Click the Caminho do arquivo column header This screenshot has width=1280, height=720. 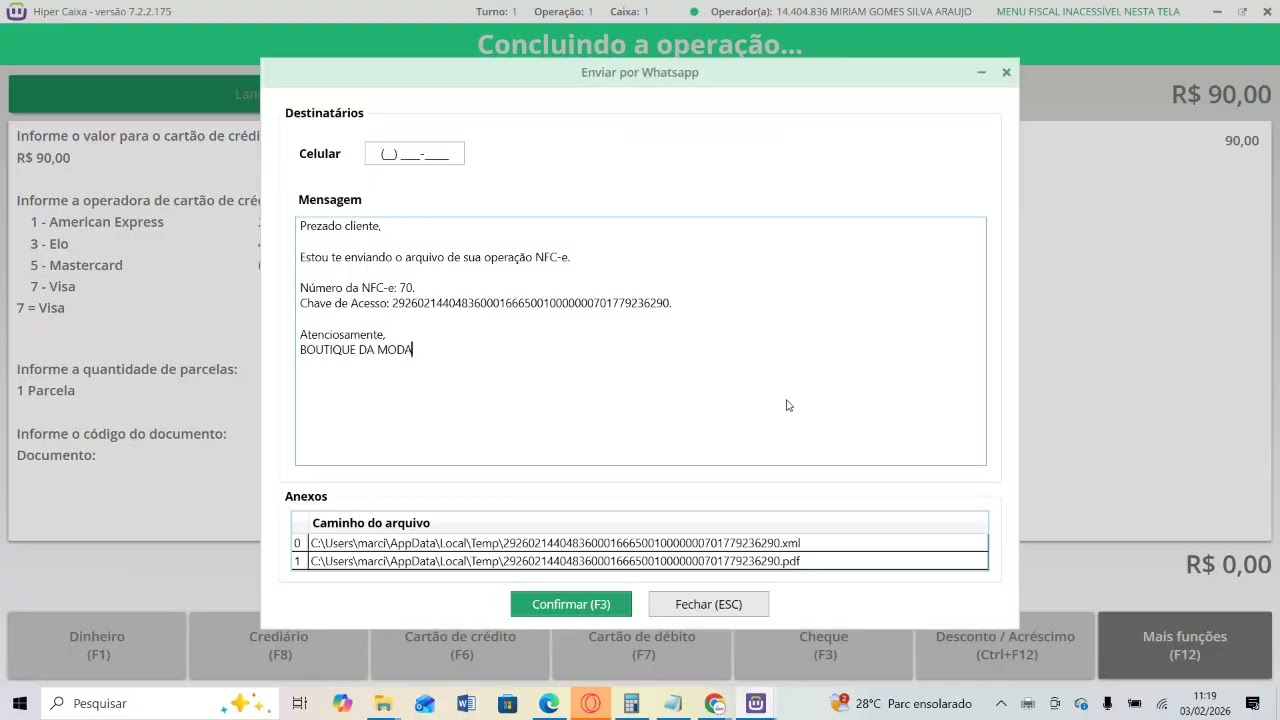coord(371,523)
